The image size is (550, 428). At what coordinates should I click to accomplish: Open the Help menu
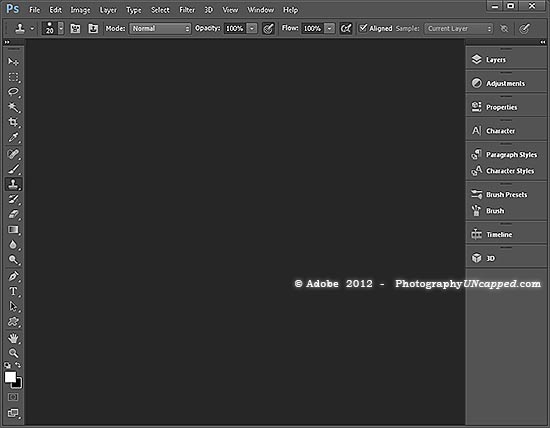coord(290,10)
